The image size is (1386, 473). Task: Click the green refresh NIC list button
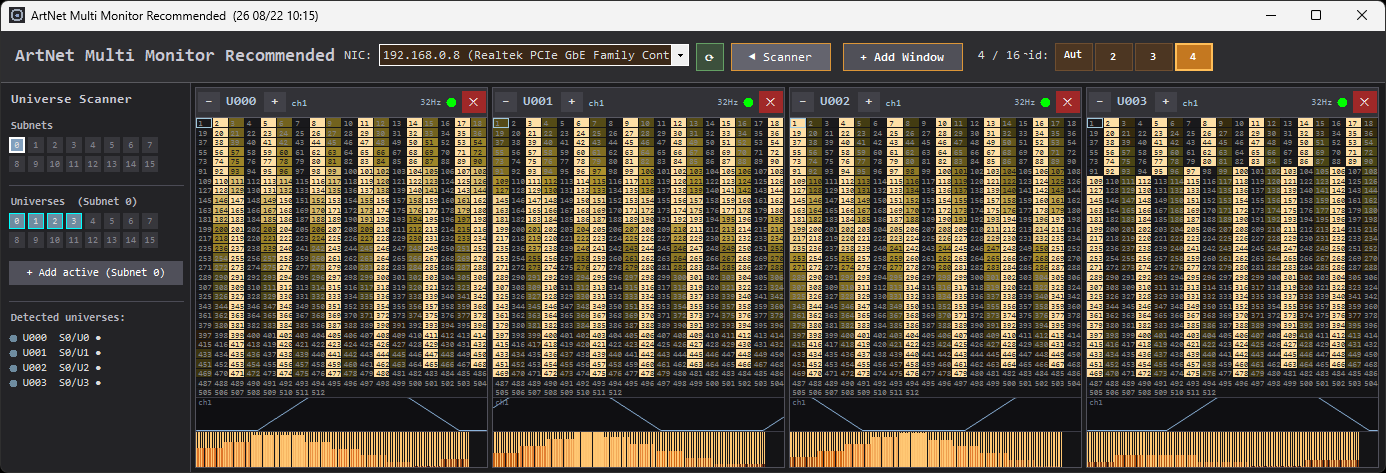(709, 57)
